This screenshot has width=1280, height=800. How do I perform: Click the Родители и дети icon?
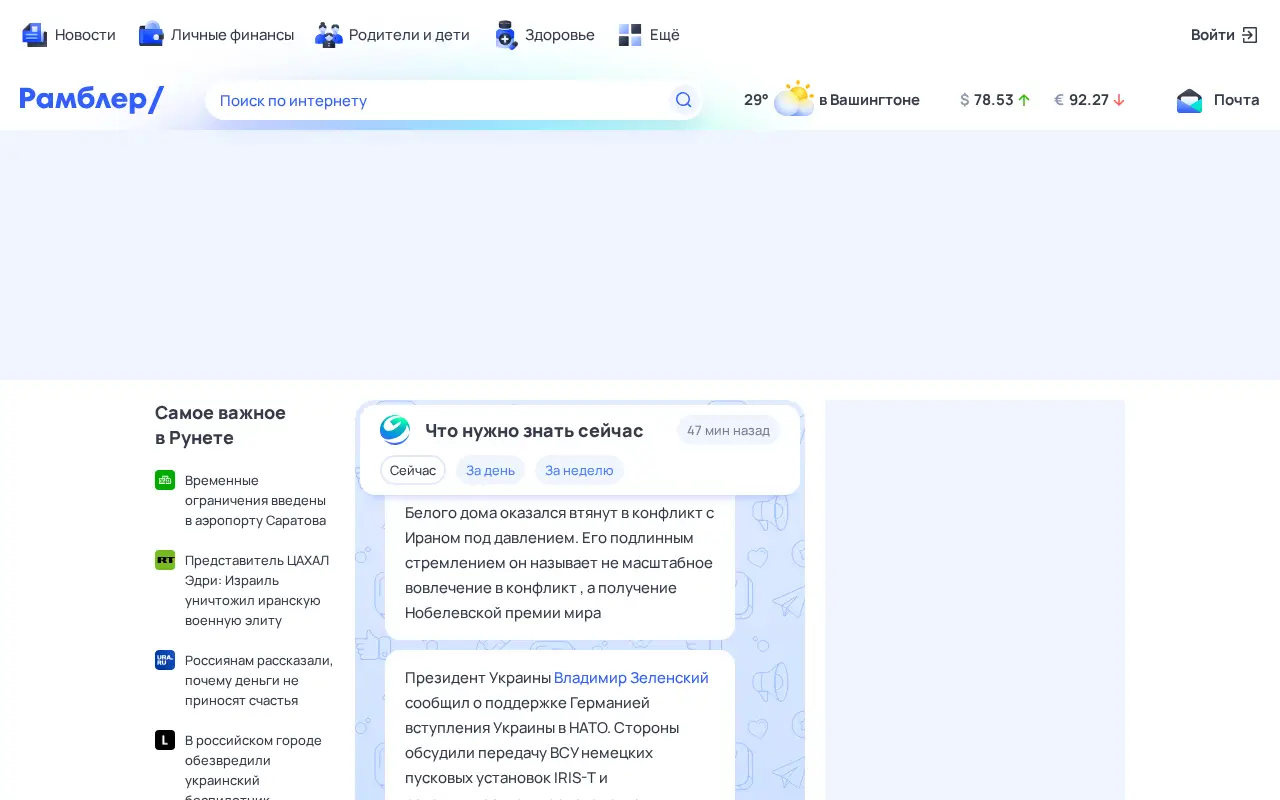click(329, 35)
